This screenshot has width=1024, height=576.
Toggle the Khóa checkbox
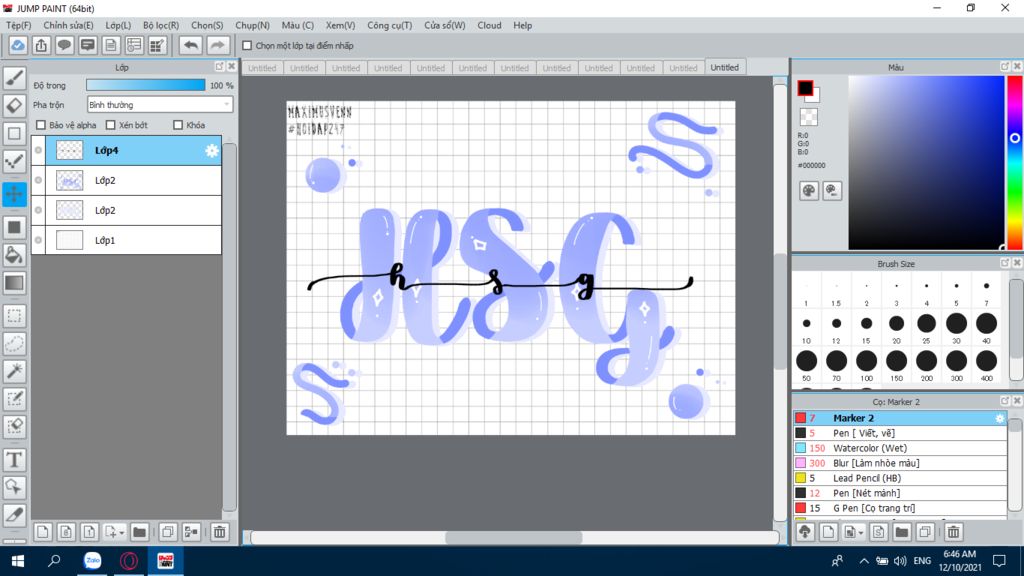[x=178, y=125]
